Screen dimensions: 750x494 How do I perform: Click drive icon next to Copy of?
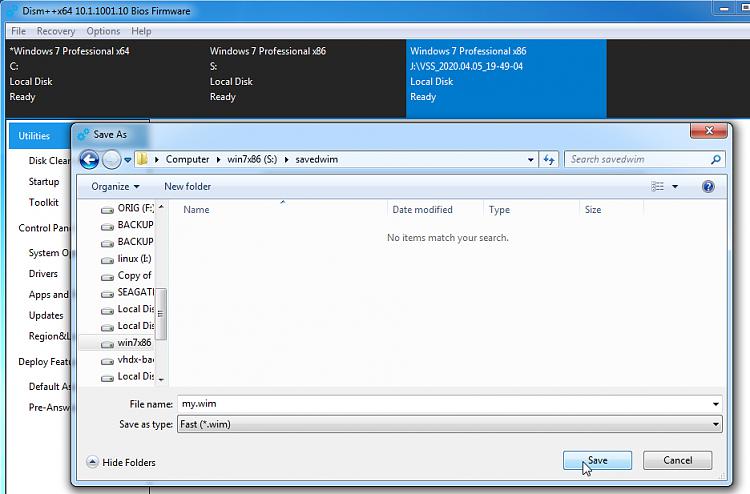(x=107, y=277)
